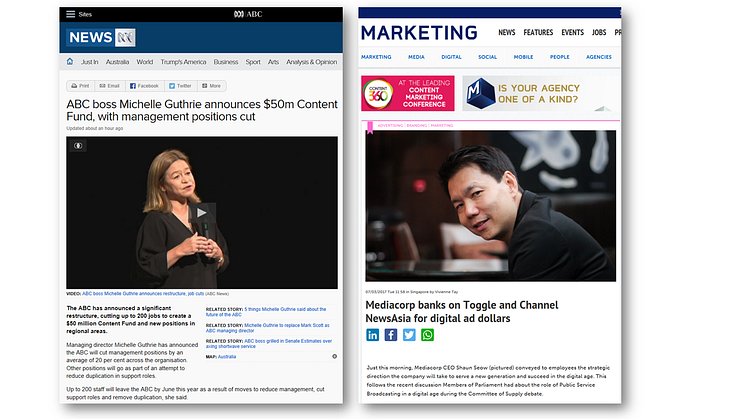The image size is (746, 419).
Task: Share Mediacorp article on Facebook
Action: point(391,335)
